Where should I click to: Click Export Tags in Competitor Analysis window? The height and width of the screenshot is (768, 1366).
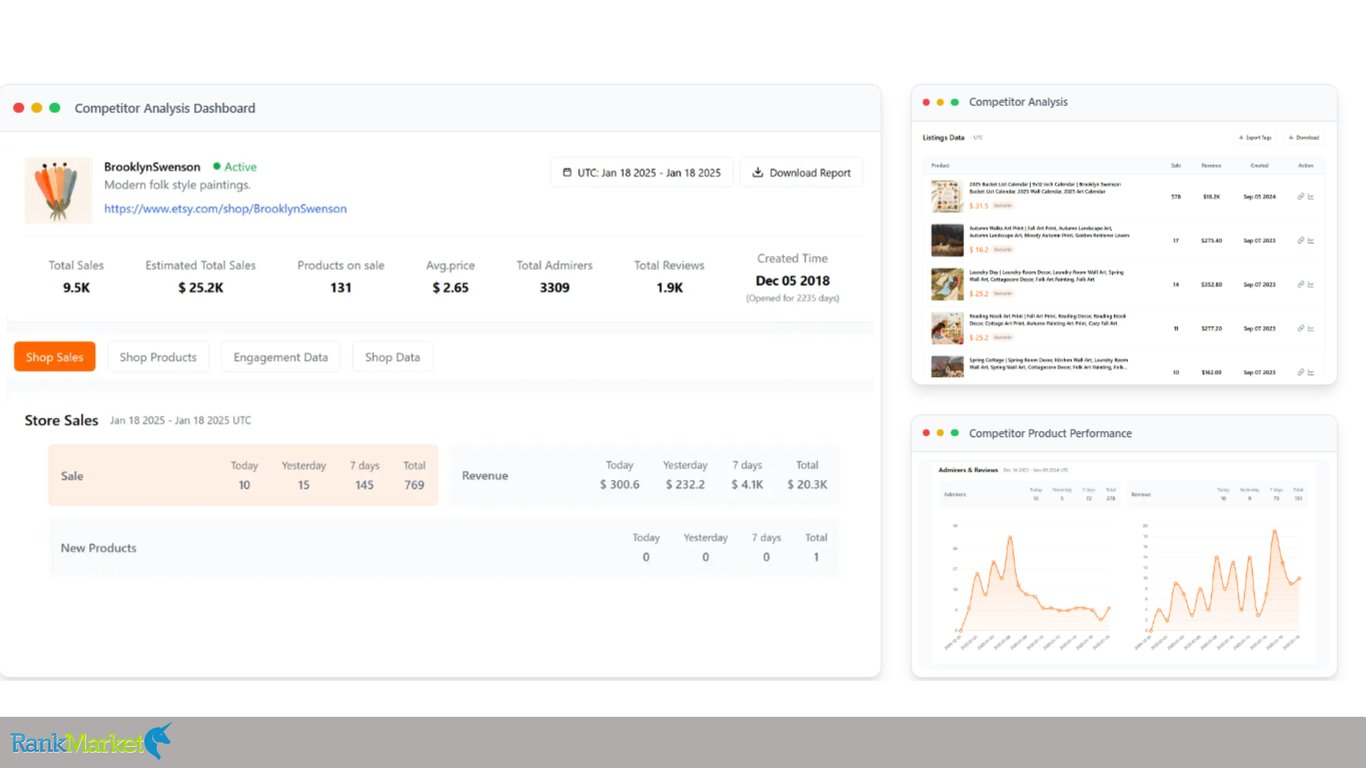click(1255, 138)
